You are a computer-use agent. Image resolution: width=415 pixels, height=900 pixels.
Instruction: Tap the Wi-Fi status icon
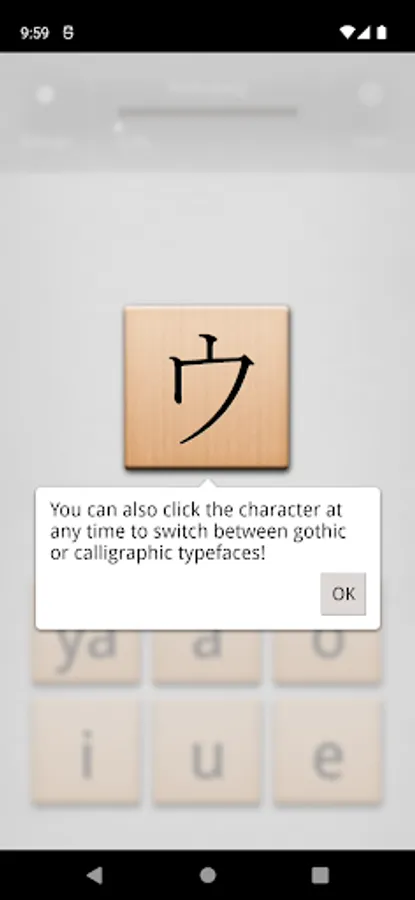click(x=347, y=33)
